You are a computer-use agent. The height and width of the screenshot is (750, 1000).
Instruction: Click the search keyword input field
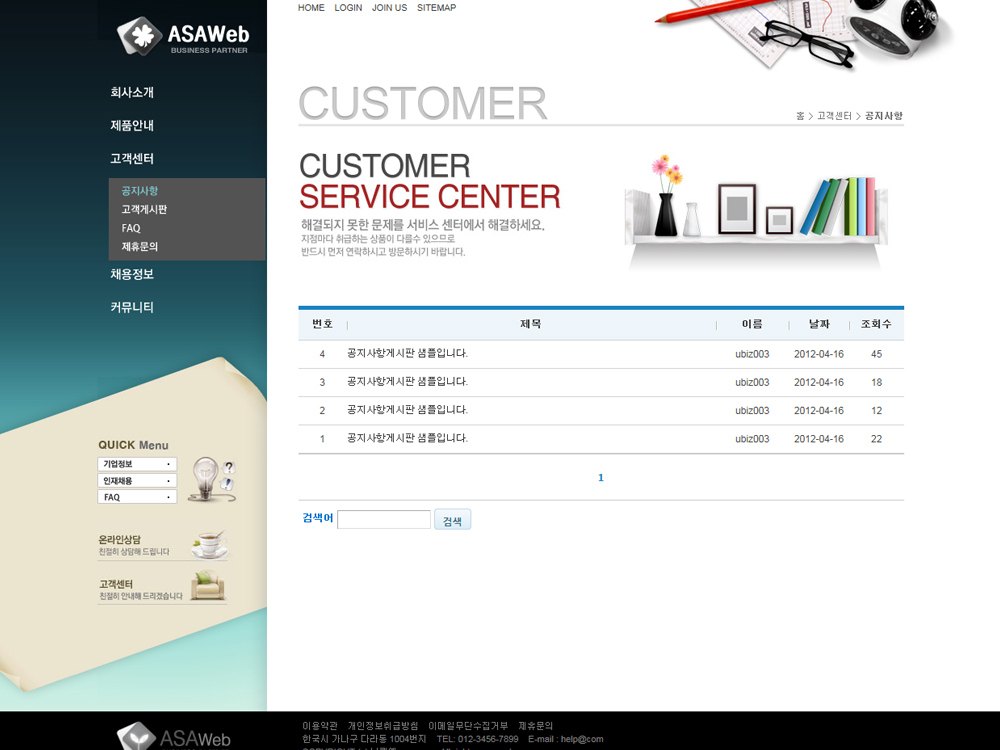point(384,520)
